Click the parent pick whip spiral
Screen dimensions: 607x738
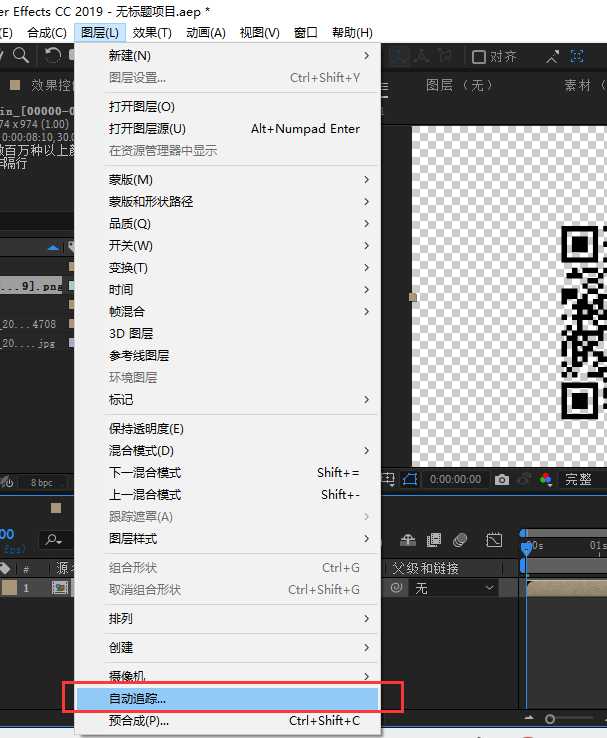pos(396,587)
